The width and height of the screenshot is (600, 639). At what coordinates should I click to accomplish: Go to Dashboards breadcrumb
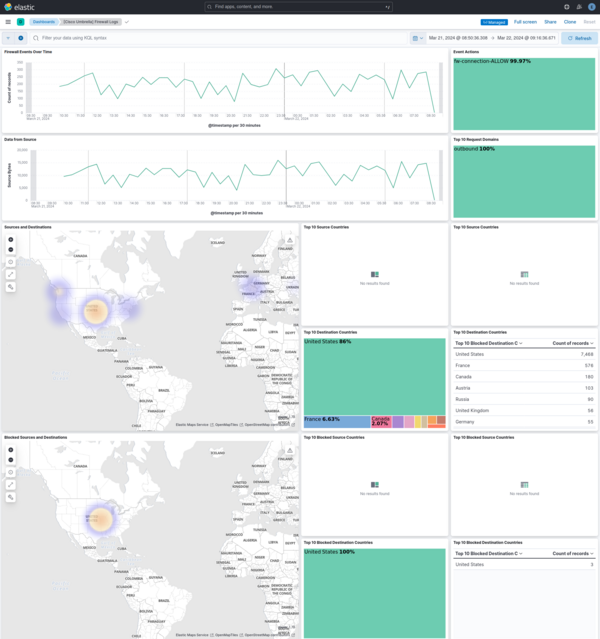pos(44,21)
